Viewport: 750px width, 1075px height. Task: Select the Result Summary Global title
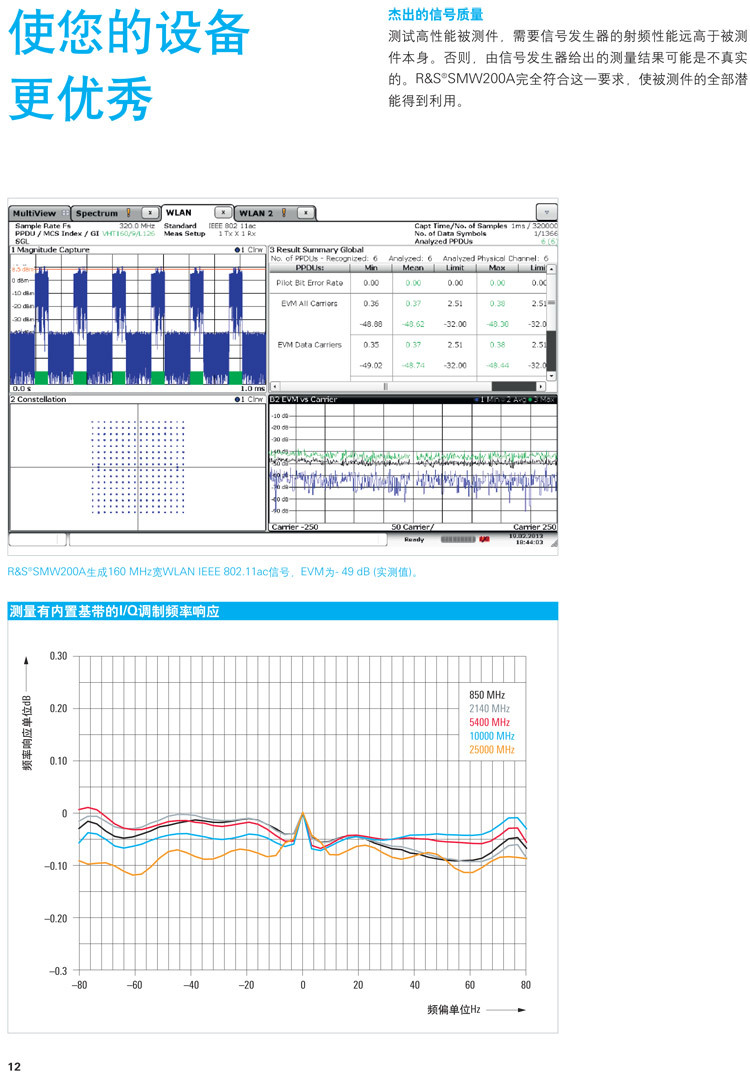click(317, 250)
